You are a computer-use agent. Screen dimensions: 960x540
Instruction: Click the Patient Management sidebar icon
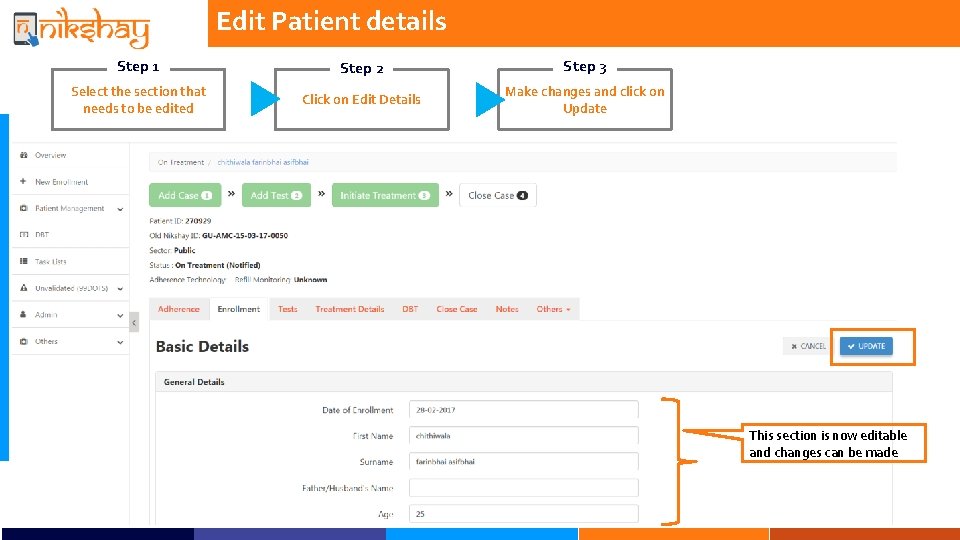click(x=23, y=209)
